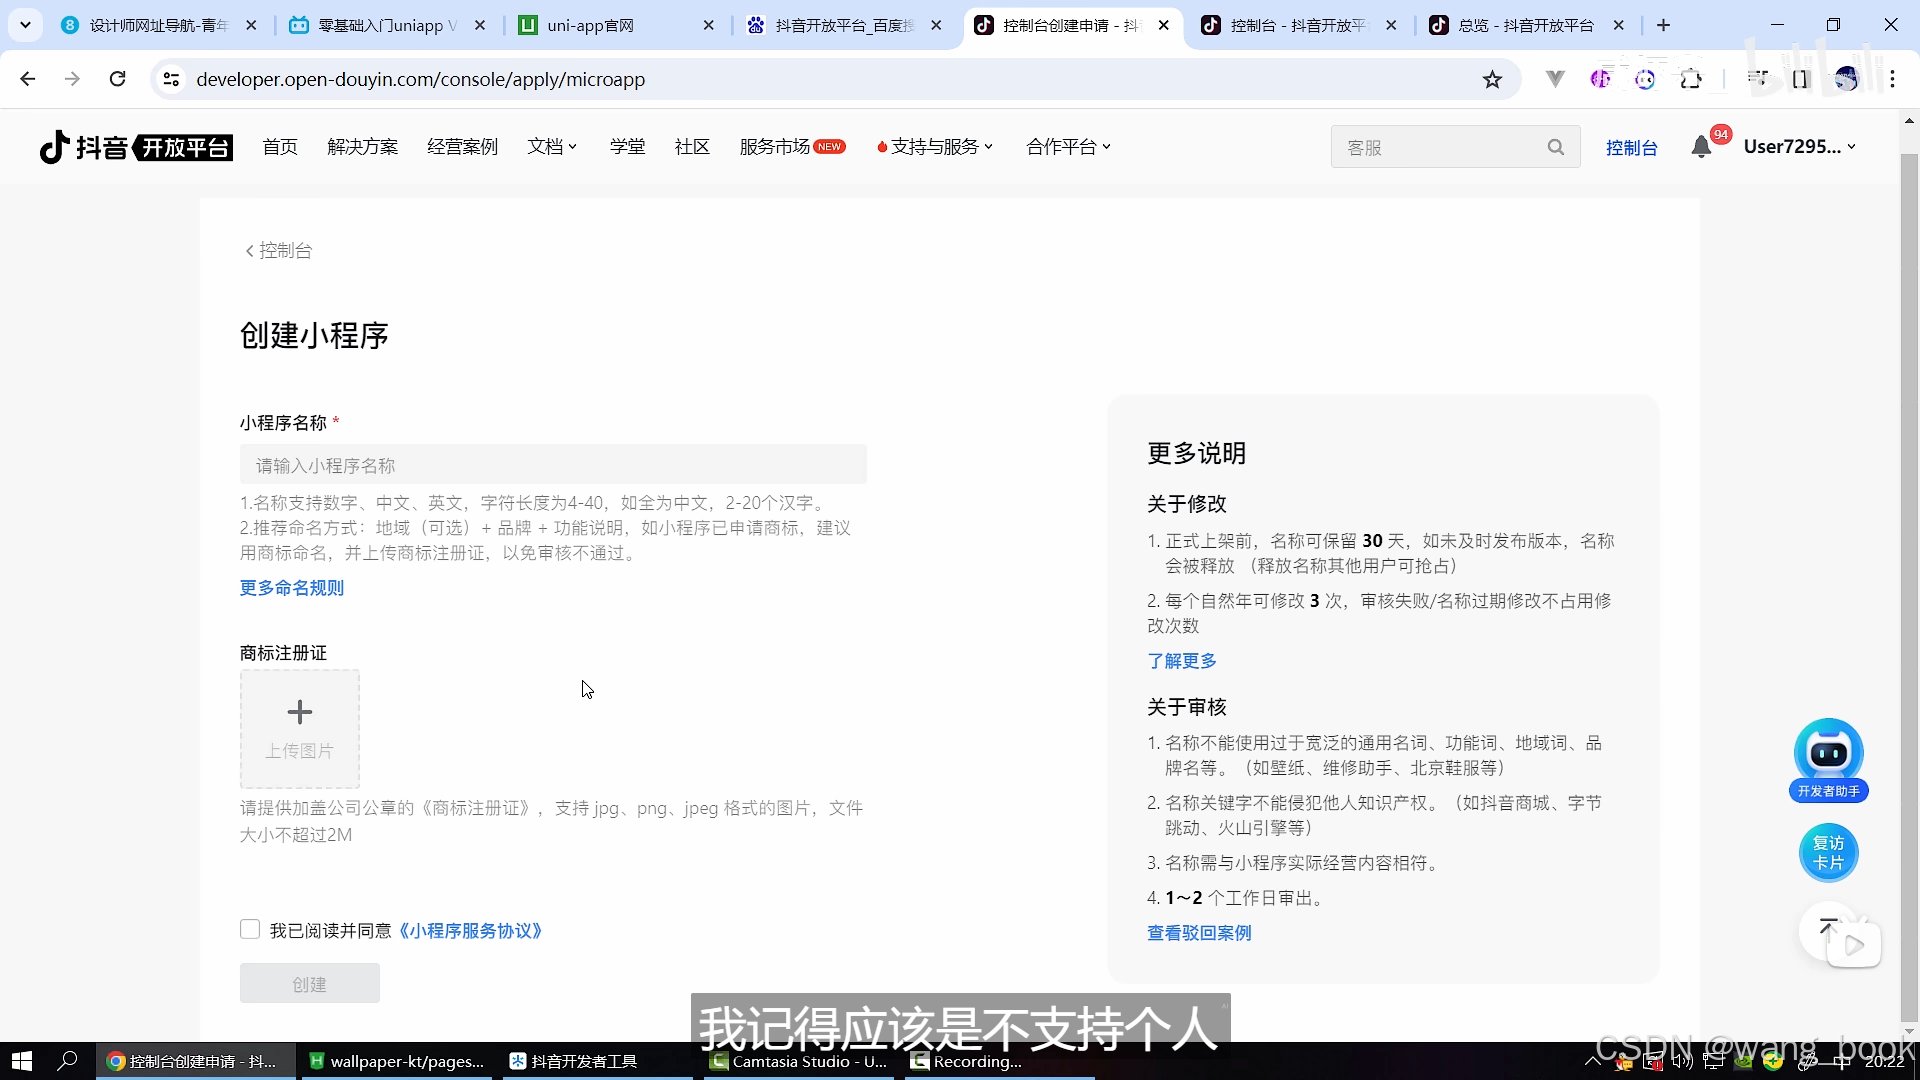
Task: Open new browser tab with plus icon
Action: (x=1663, y=25)
